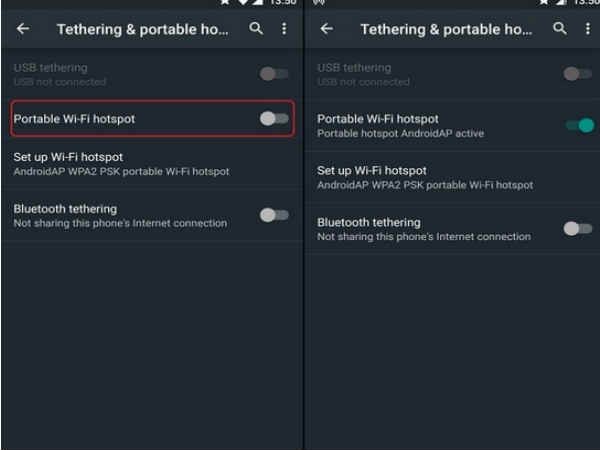Select red-outlined Portable Wi-Fi hotspot row label
The width and height of the screenshot is (600, 450).
point(74,119)
